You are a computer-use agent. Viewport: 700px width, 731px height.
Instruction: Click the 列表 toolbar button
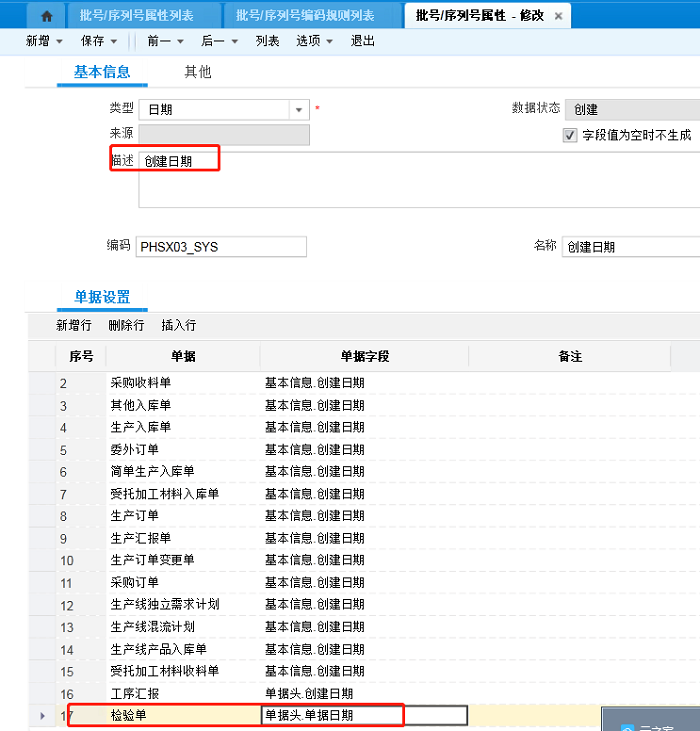tap(267, 41)
